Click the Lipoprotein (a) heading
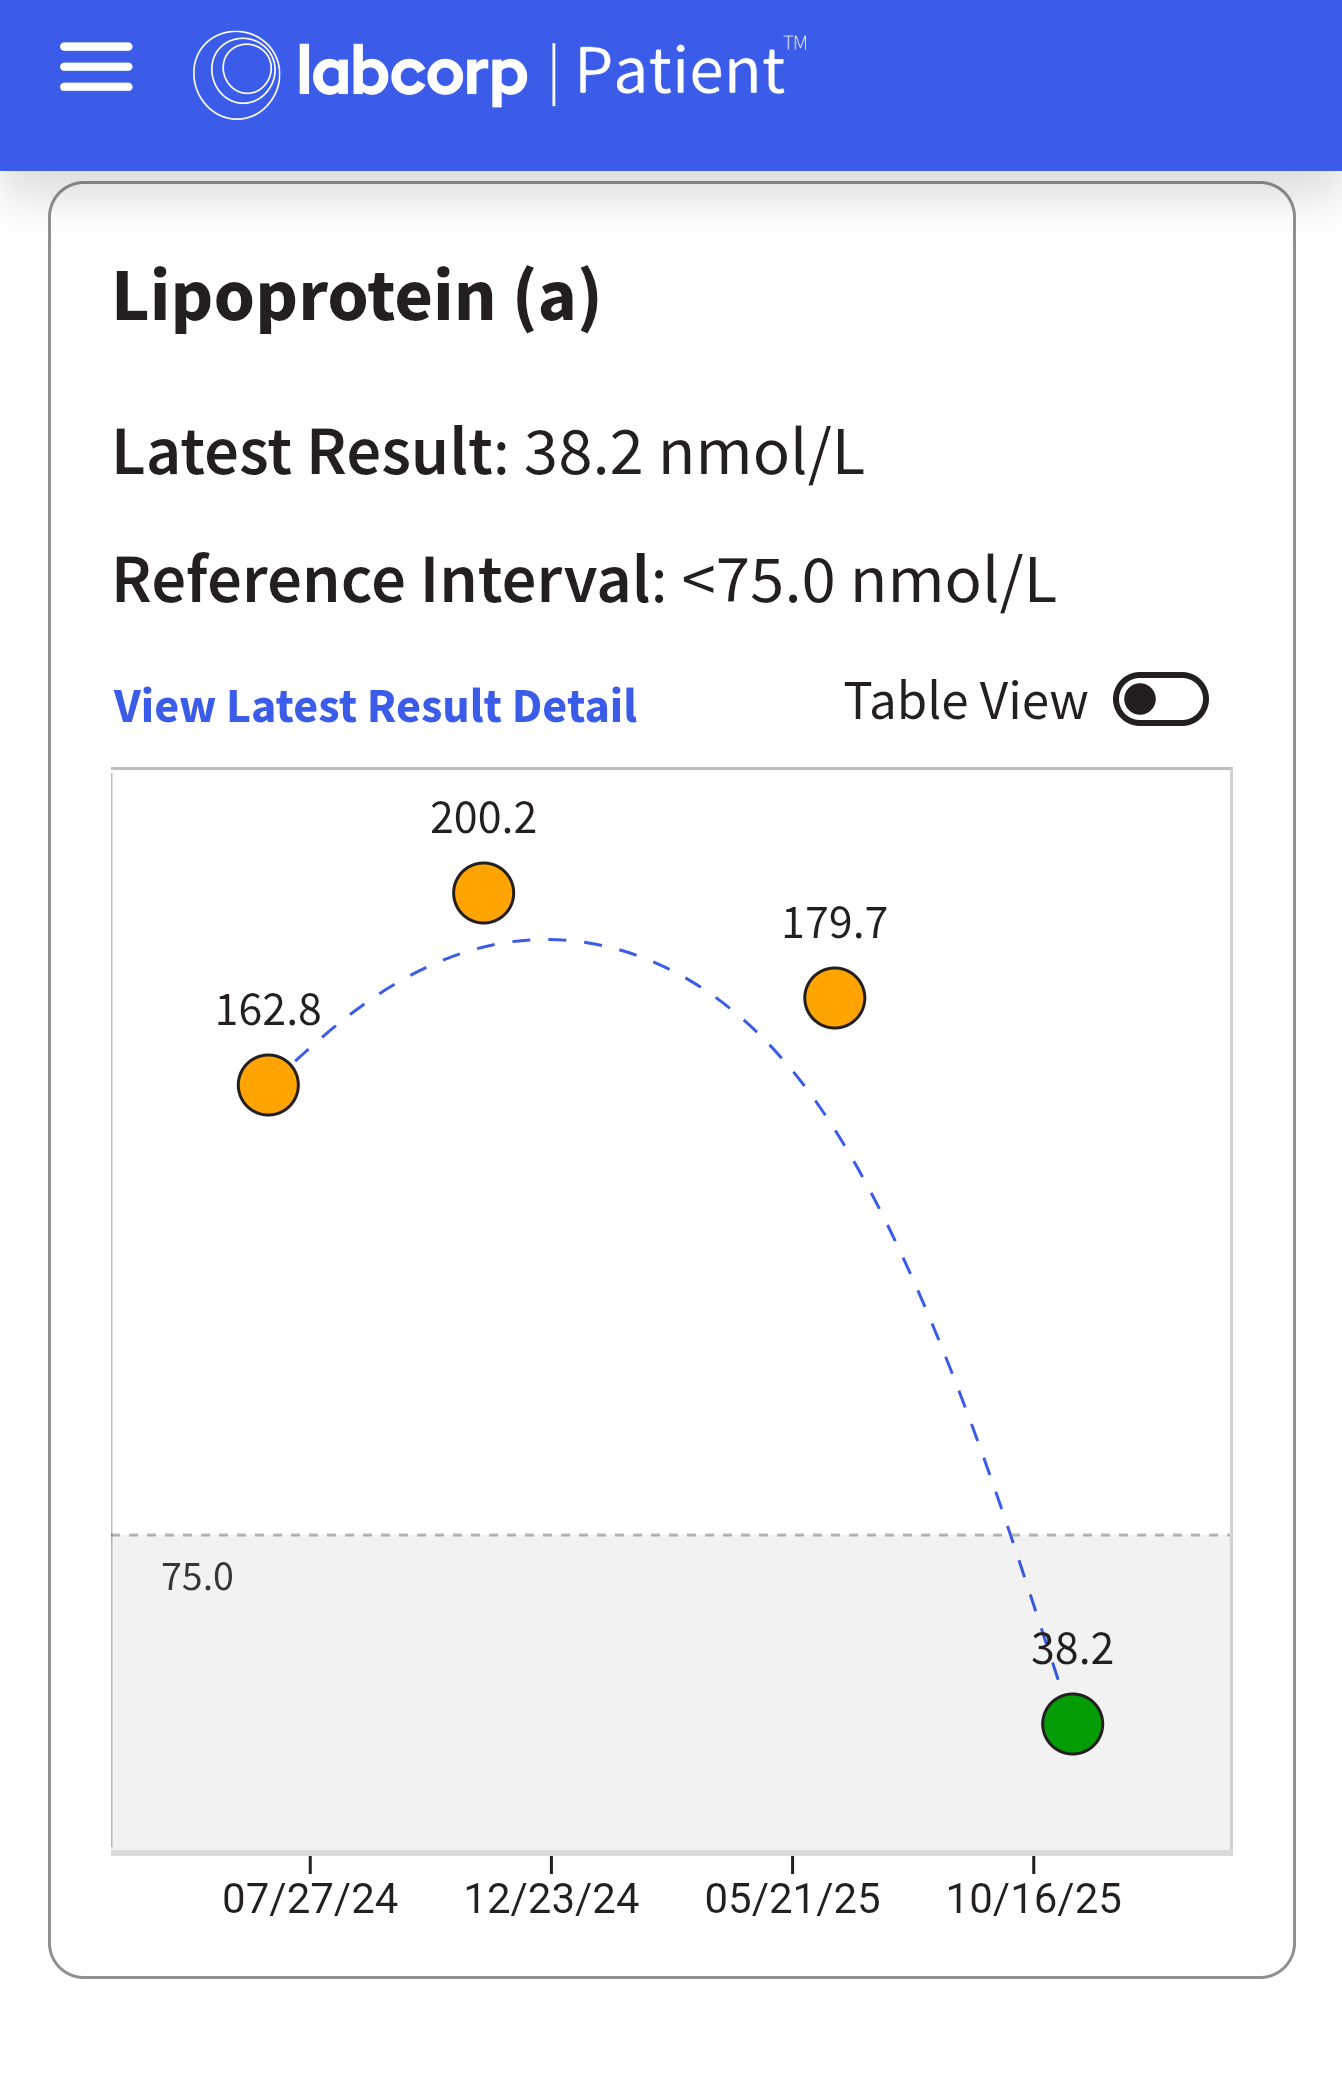Image resolution: width=1342 pixels, height=2074 pixels. pyautogui.click(x=356, y=296)
